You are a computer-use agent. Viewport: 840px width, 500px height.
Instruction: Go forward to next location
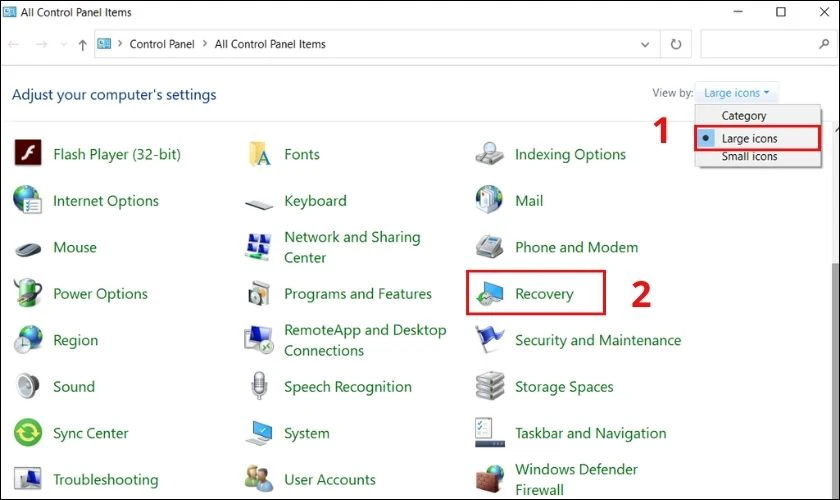click(41, 44)
